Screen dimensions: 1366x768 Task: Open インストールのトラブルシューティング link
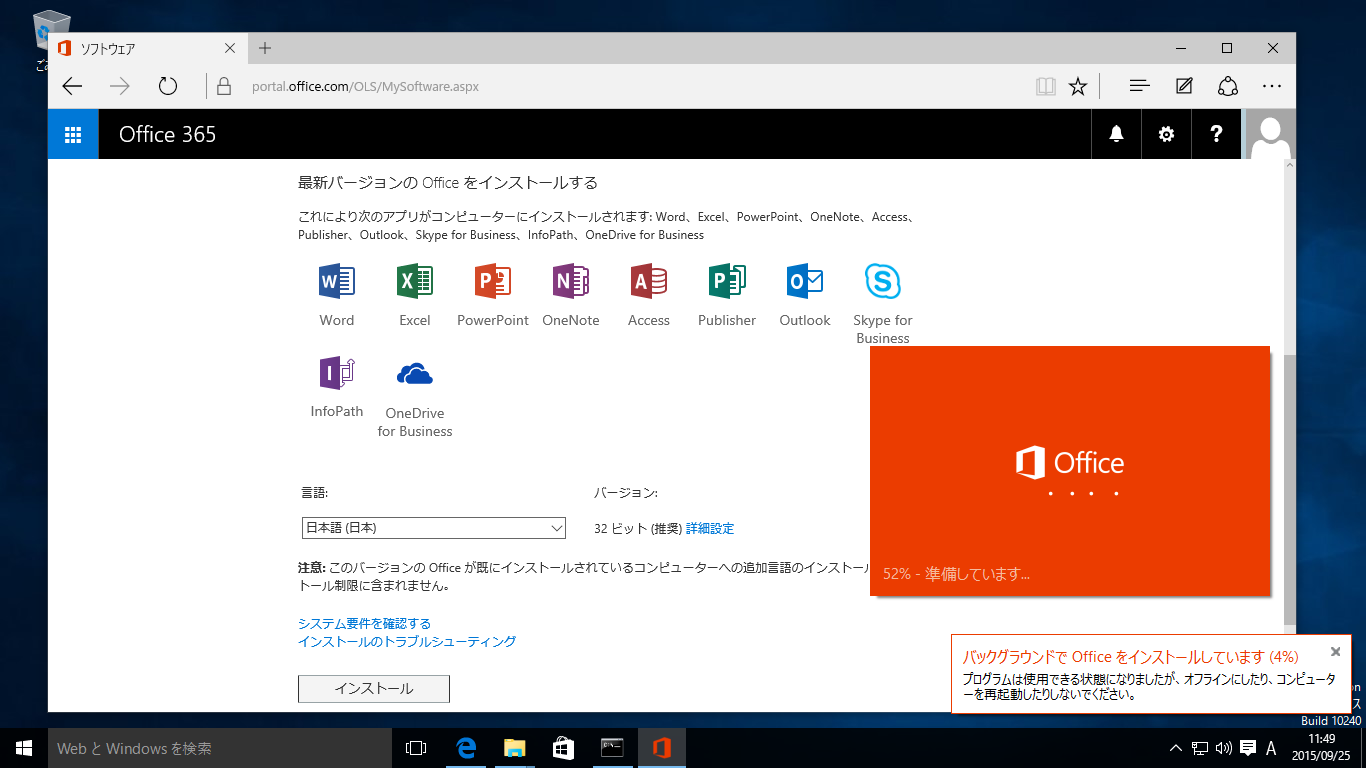(x=407, y=641)
